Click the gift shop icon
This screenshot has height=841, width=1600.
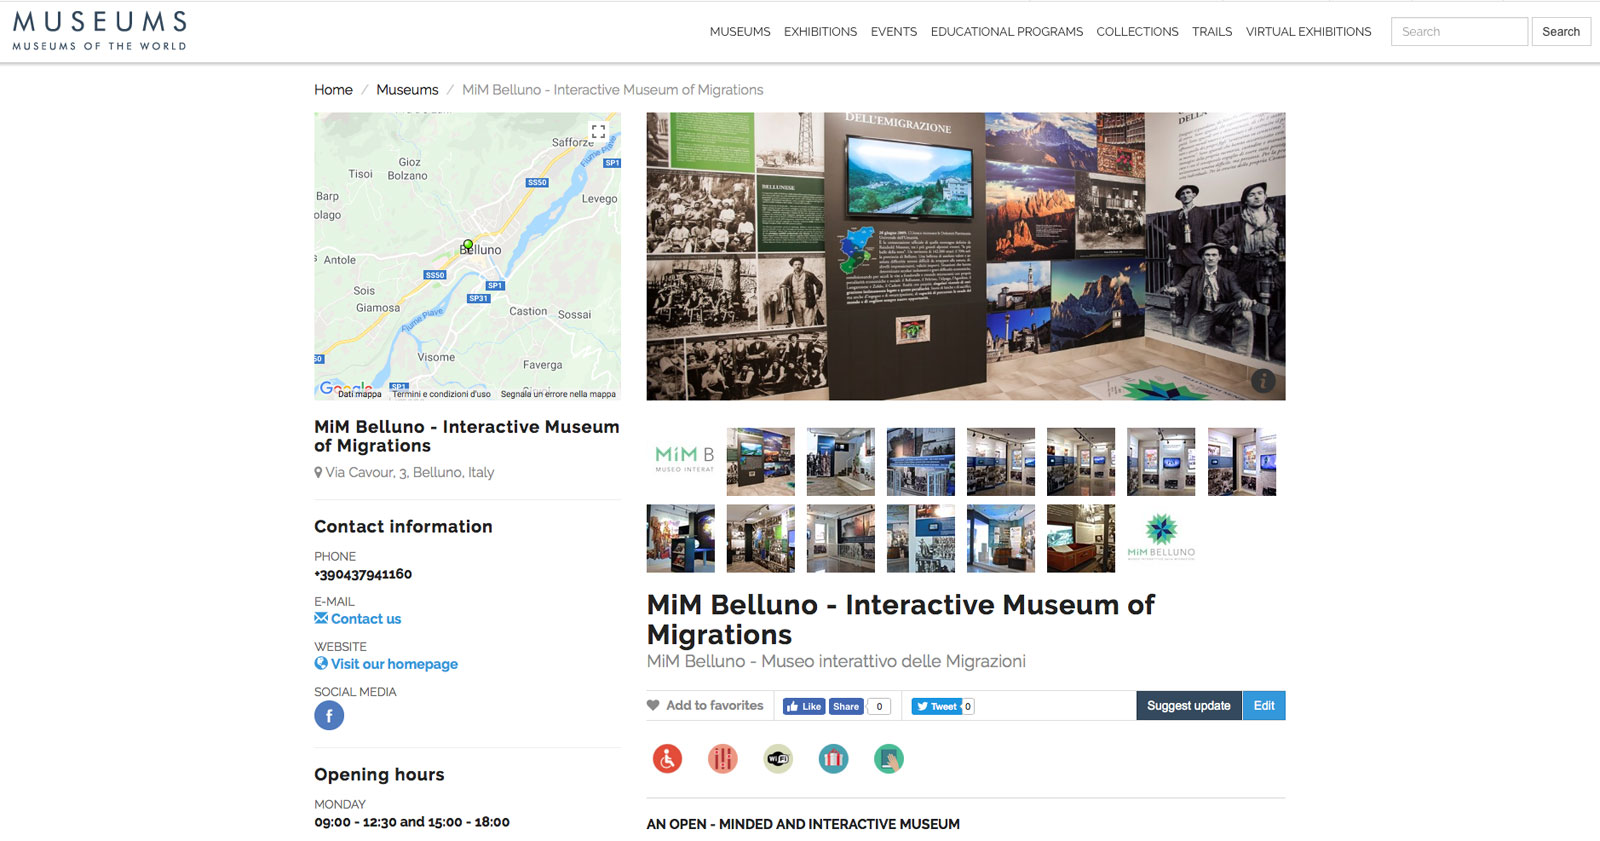pyautogui.click(x=833, y=759)
